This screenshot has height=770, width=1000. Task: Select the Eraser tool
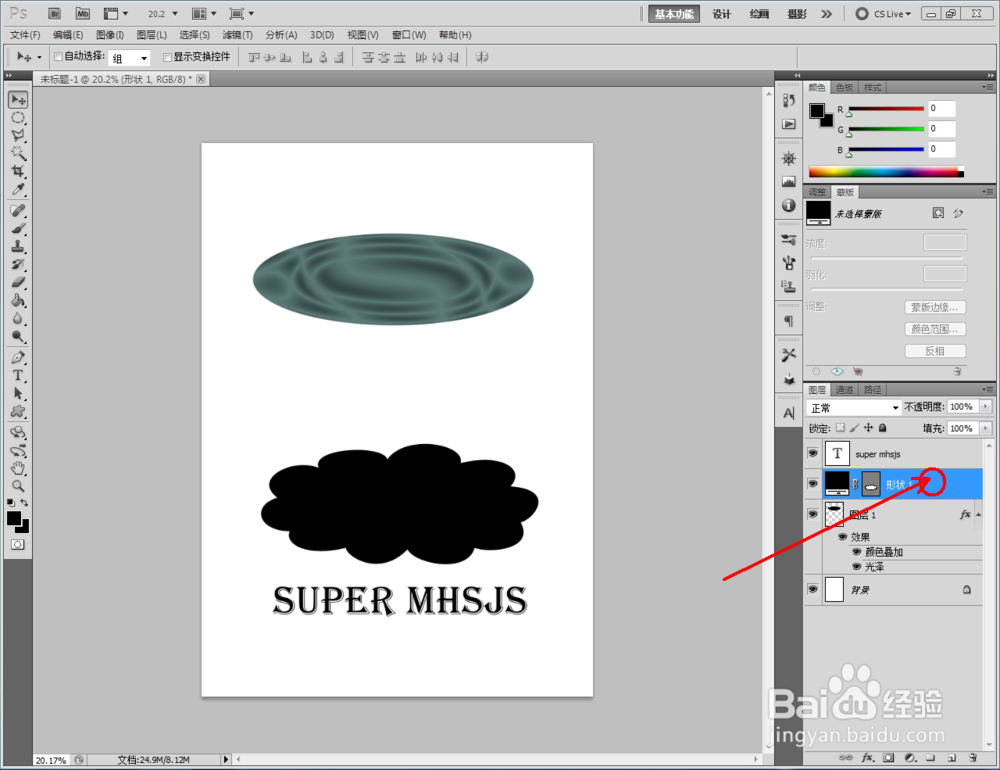click(18, 282)
